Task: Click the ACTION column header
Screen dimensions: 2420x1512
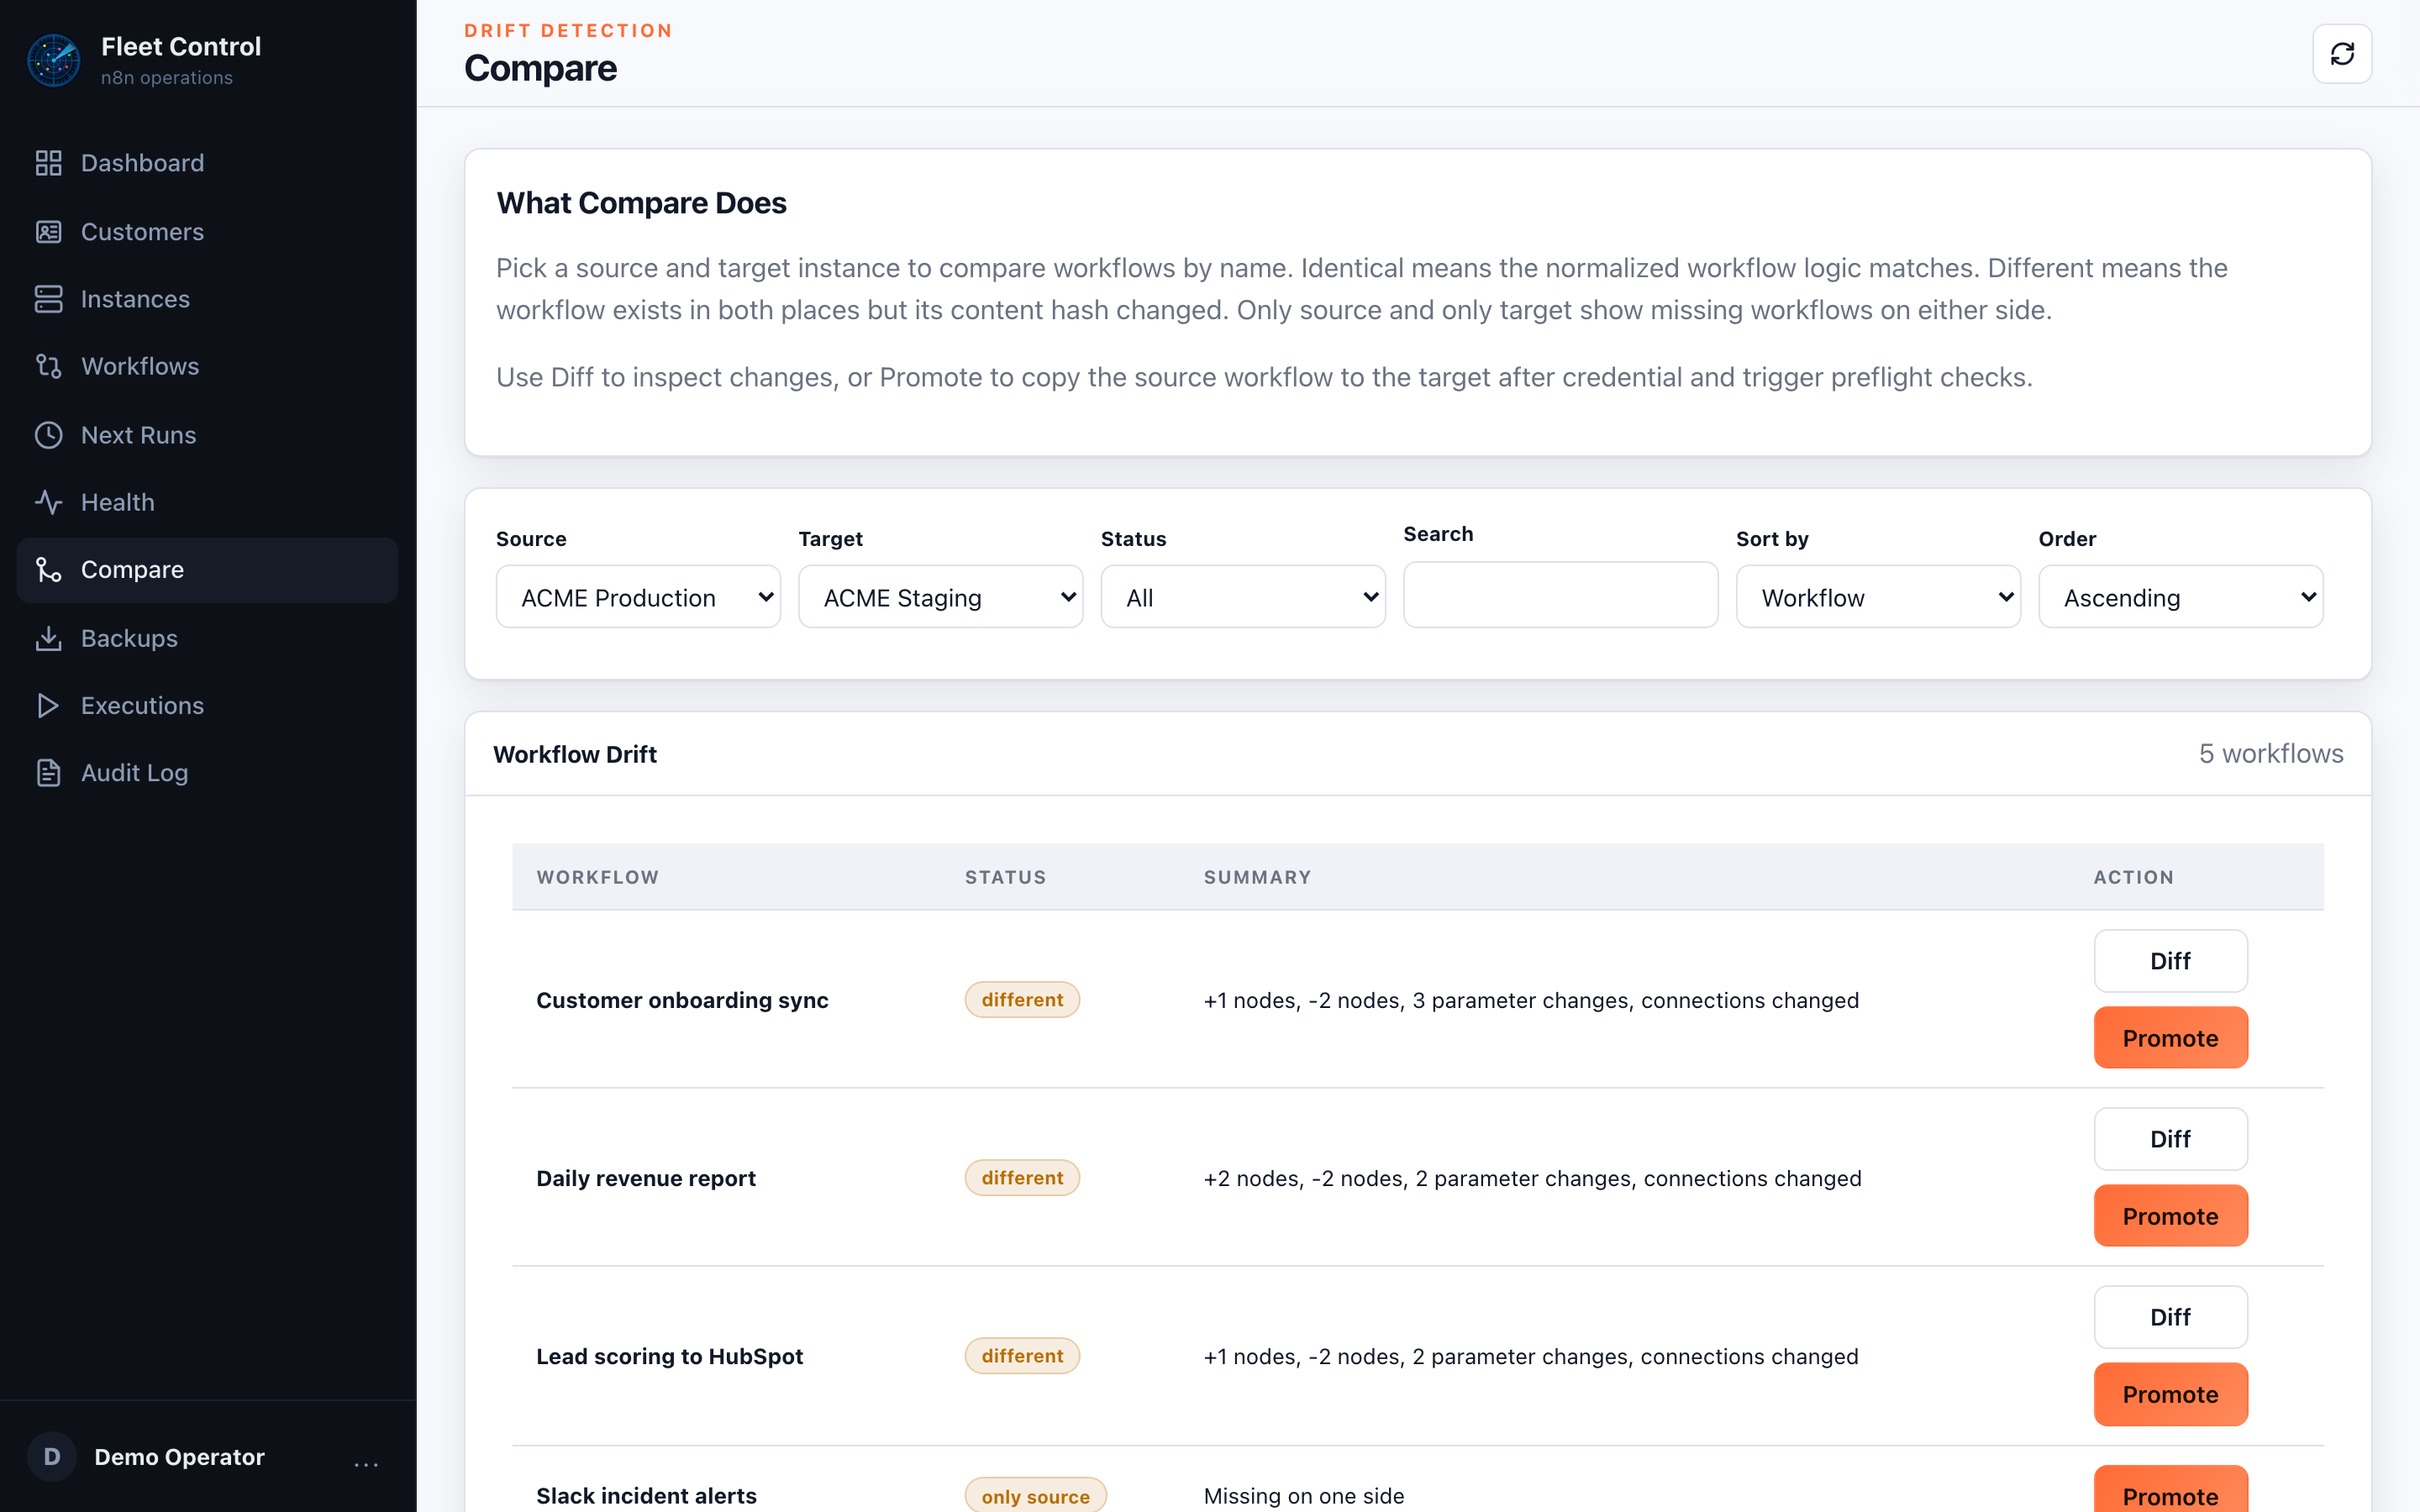Action: [2133, 877]
